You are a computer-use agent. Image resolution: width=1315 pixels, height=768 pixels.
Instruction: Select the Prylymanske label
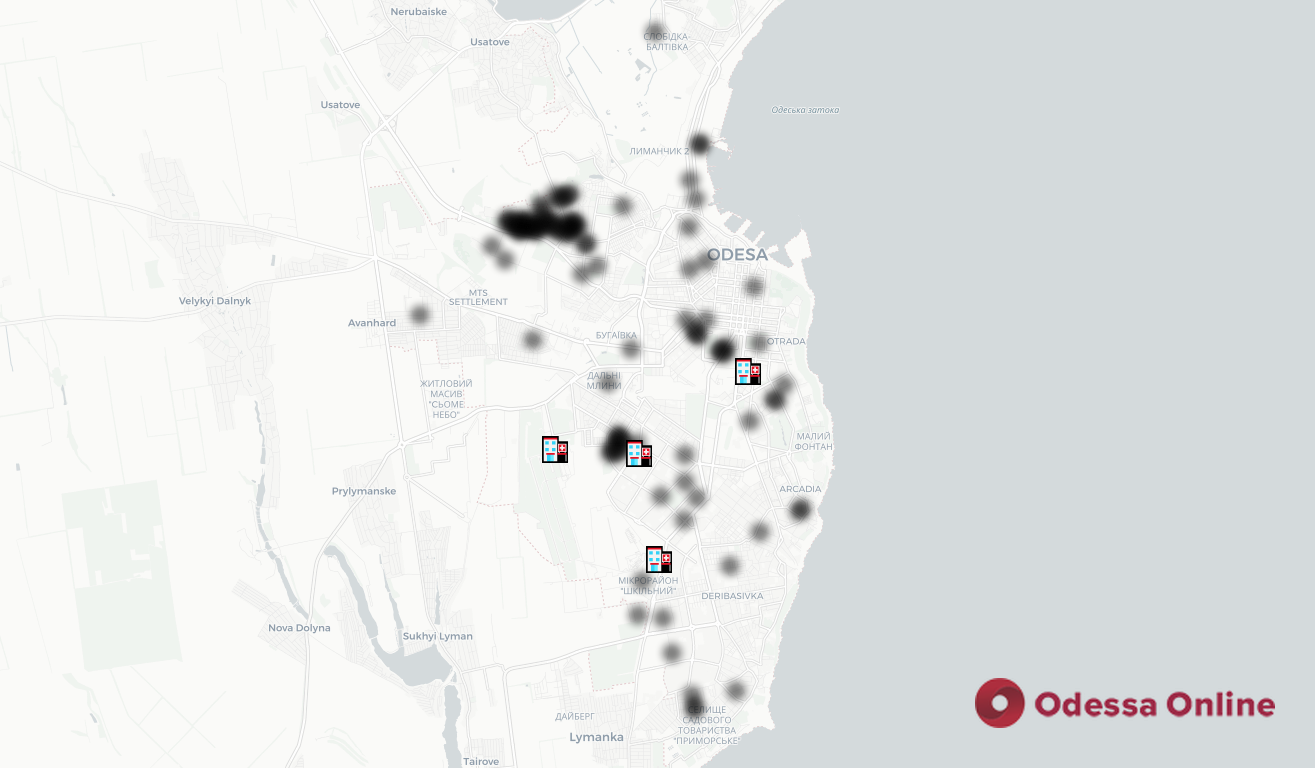pos(364,491)
